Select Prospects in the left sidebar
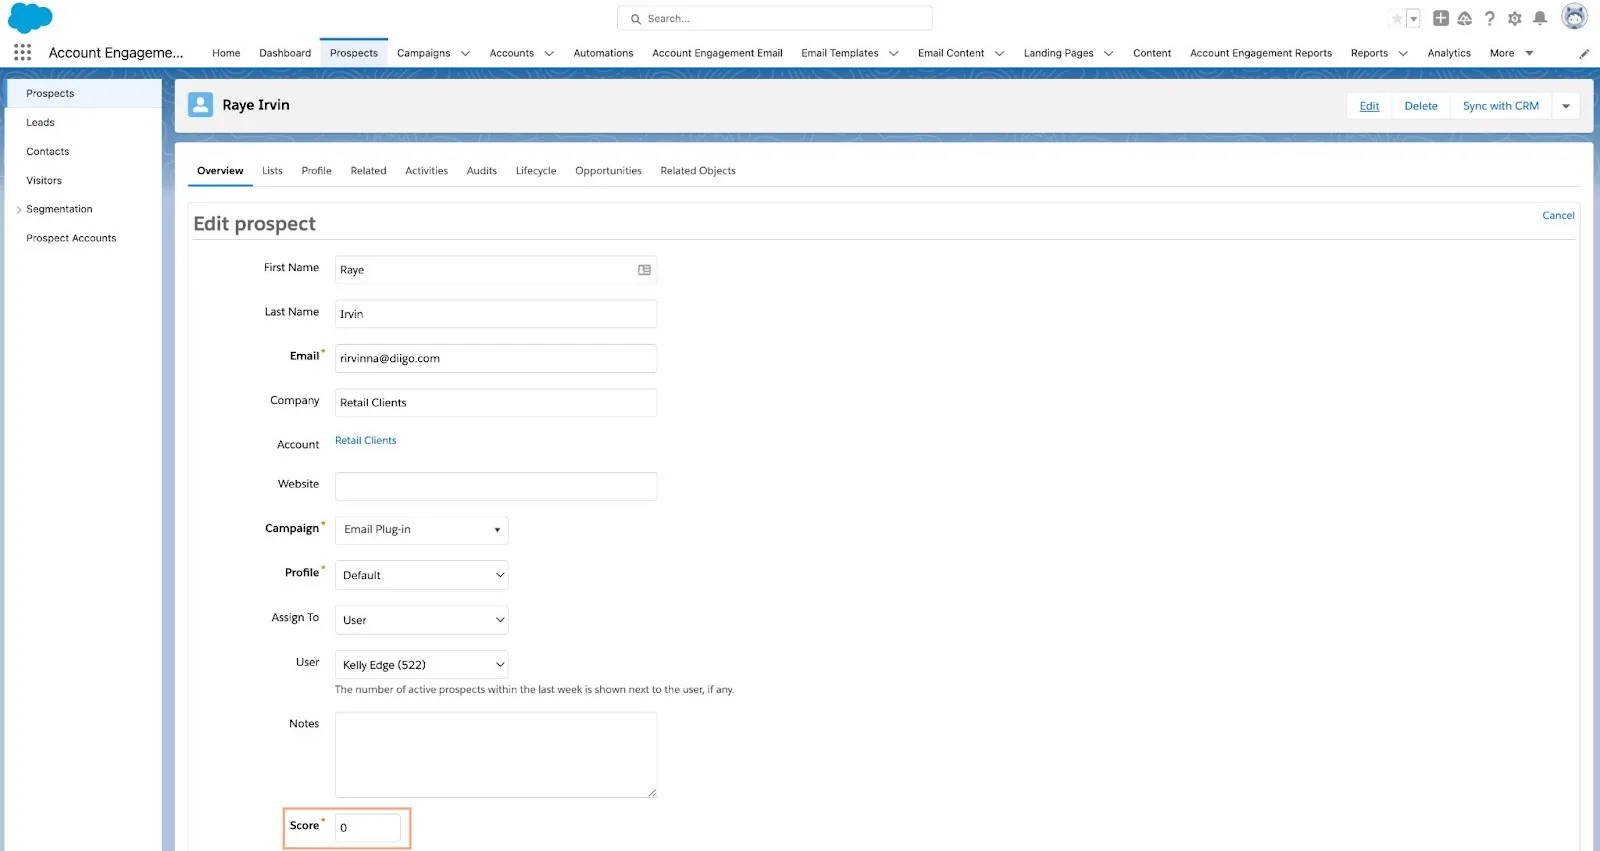Viewport: 1600px width, 851px height. point(83,93)
